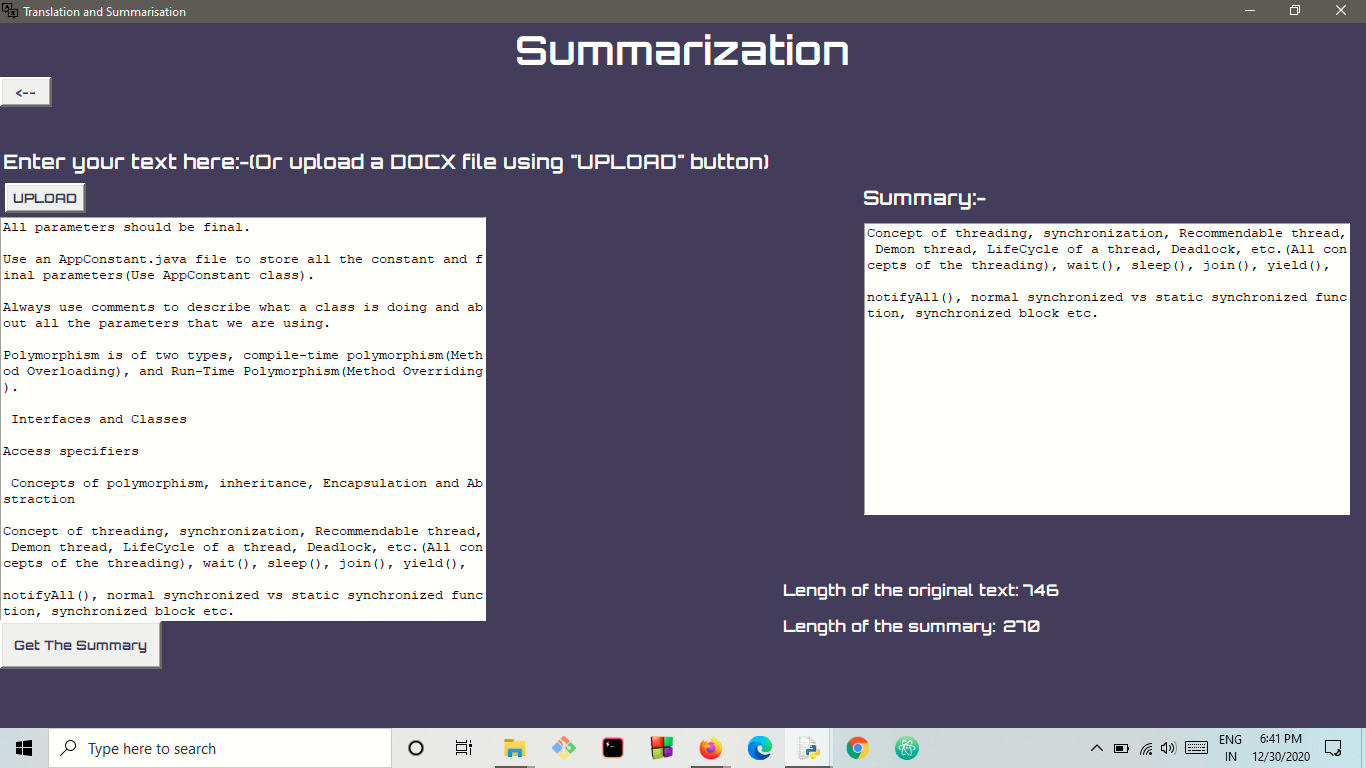Open Task View from the taskbar
Screen dimensions: 1366x768
tap(463, 747)
